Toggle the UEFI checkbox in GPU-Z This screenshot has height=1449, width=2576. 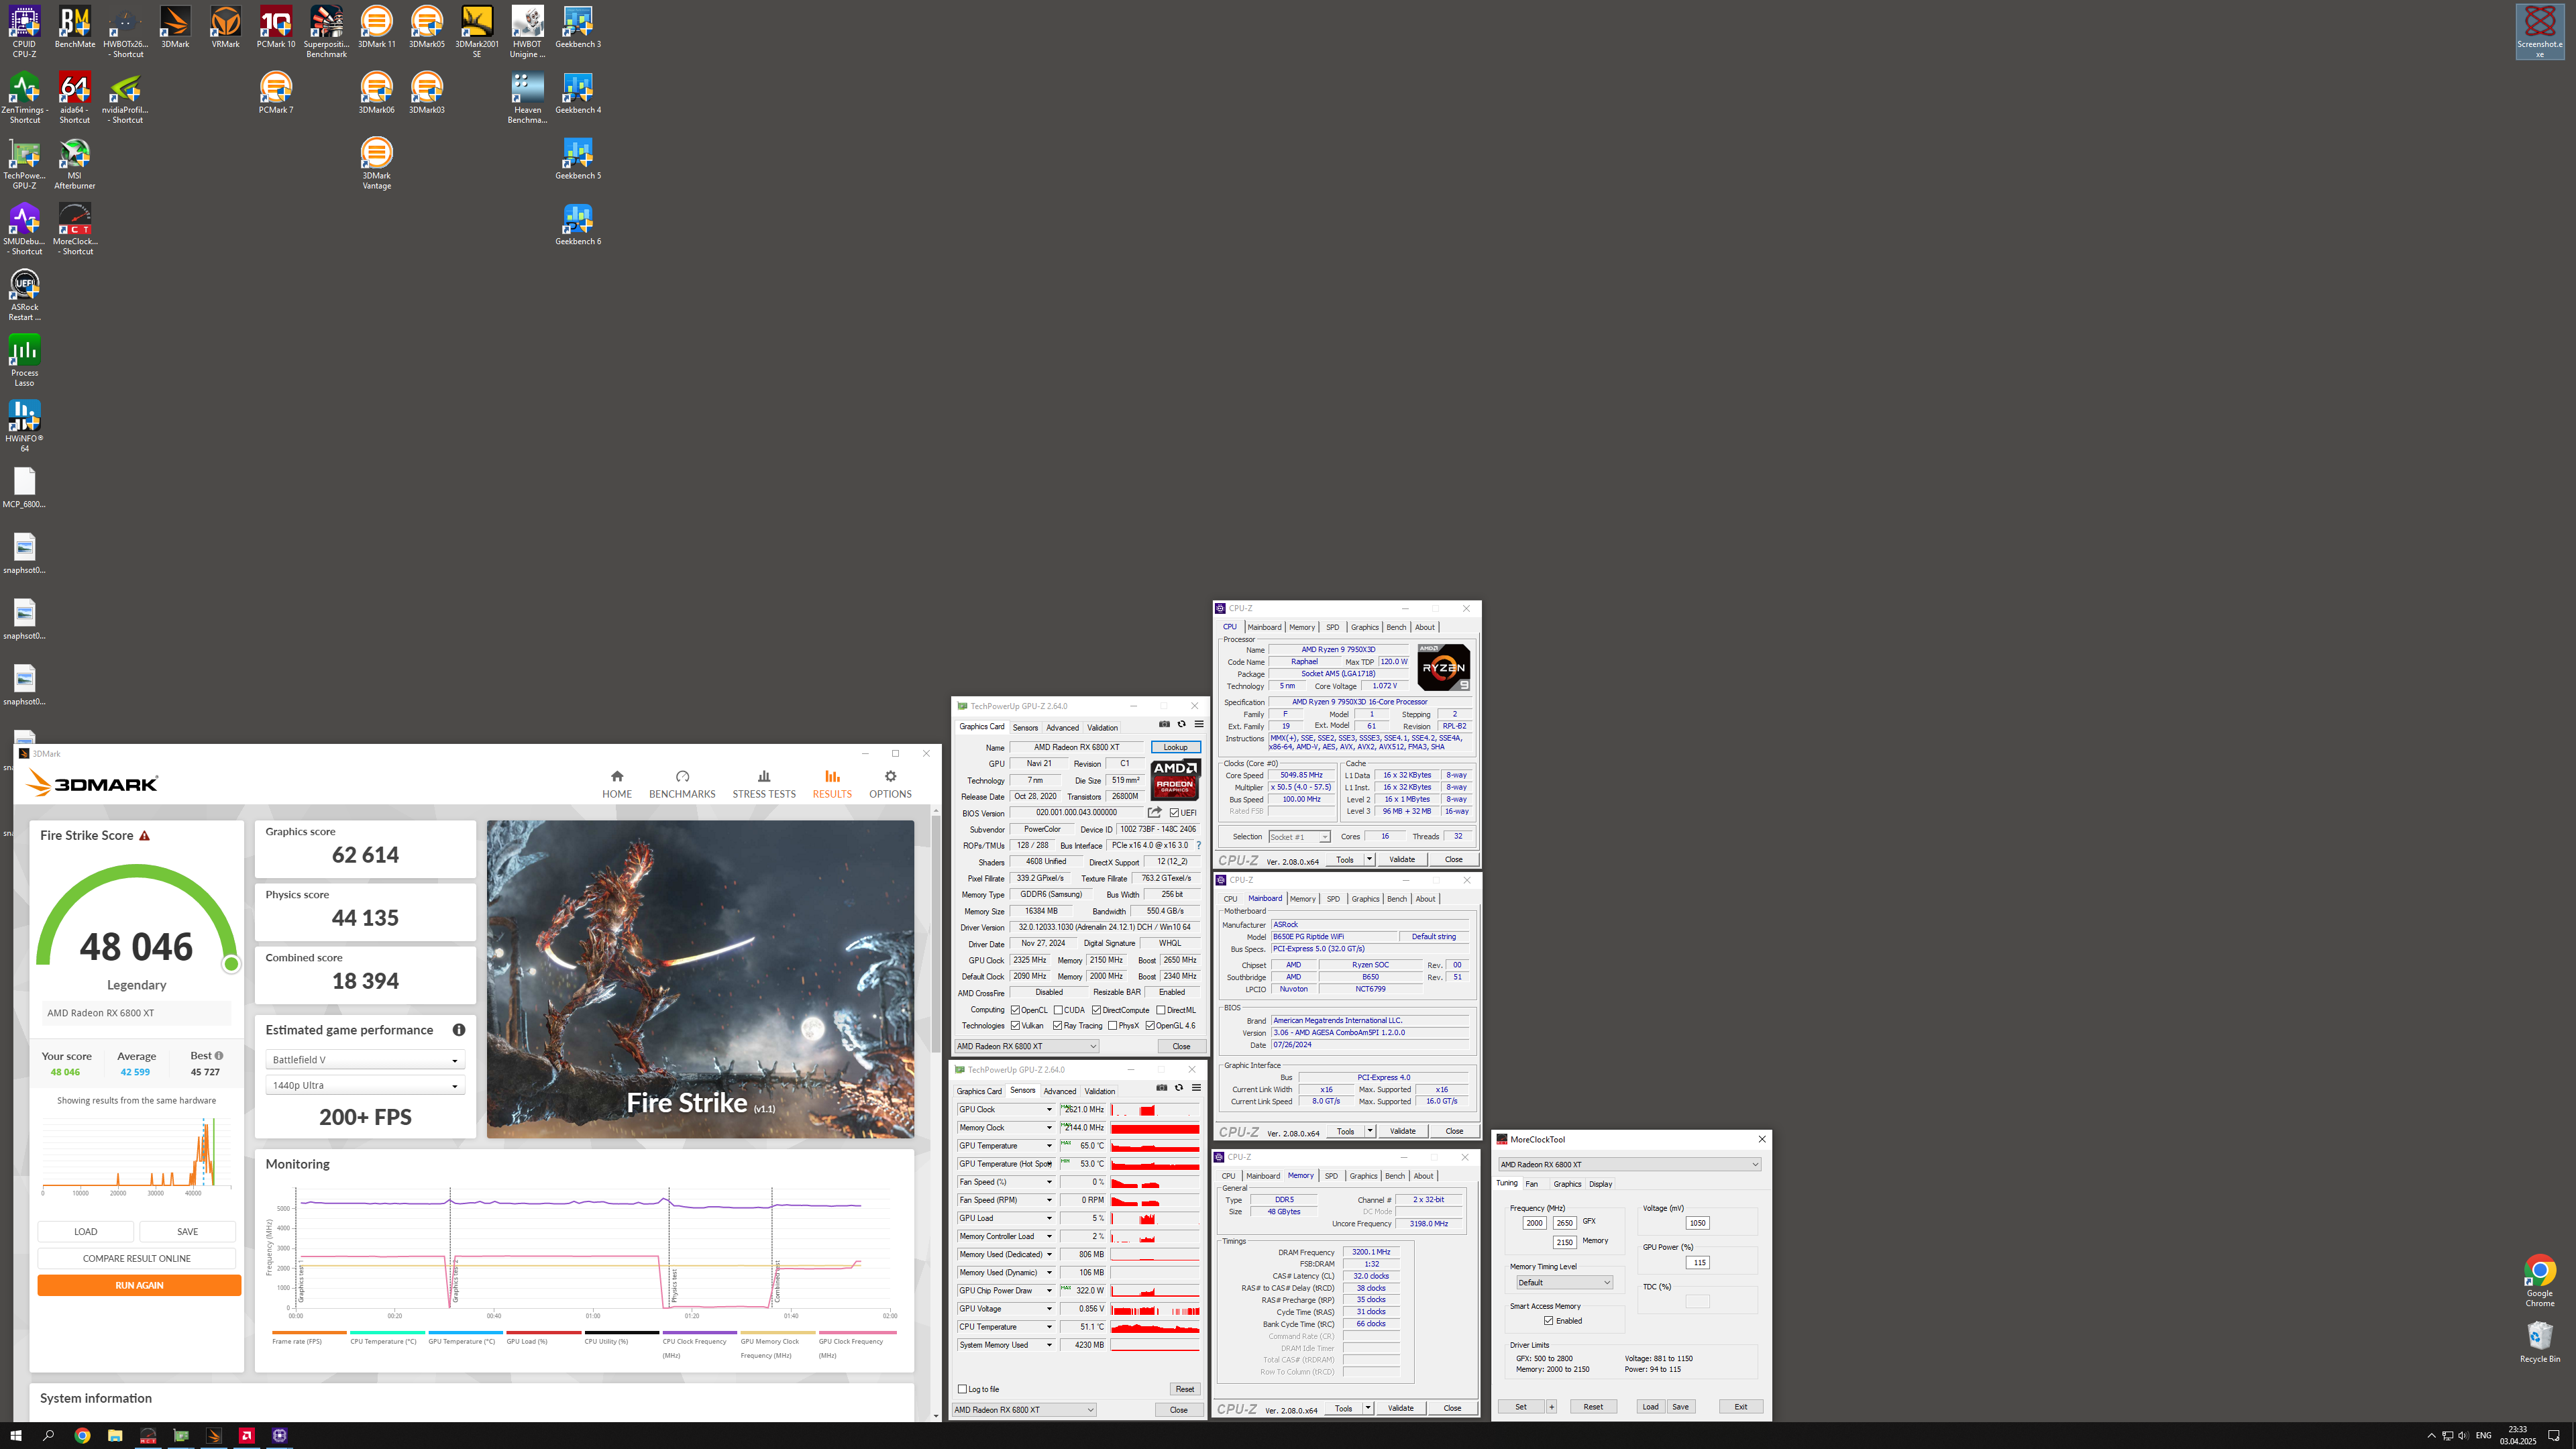[1174, 813]
